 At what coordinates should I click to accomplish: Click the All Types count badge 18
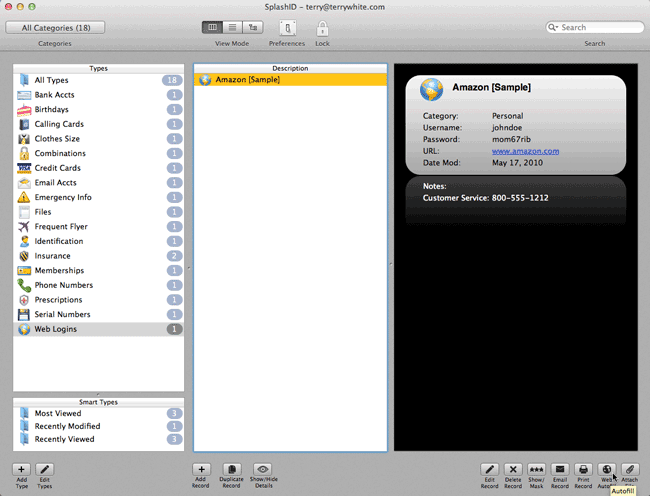172,80
